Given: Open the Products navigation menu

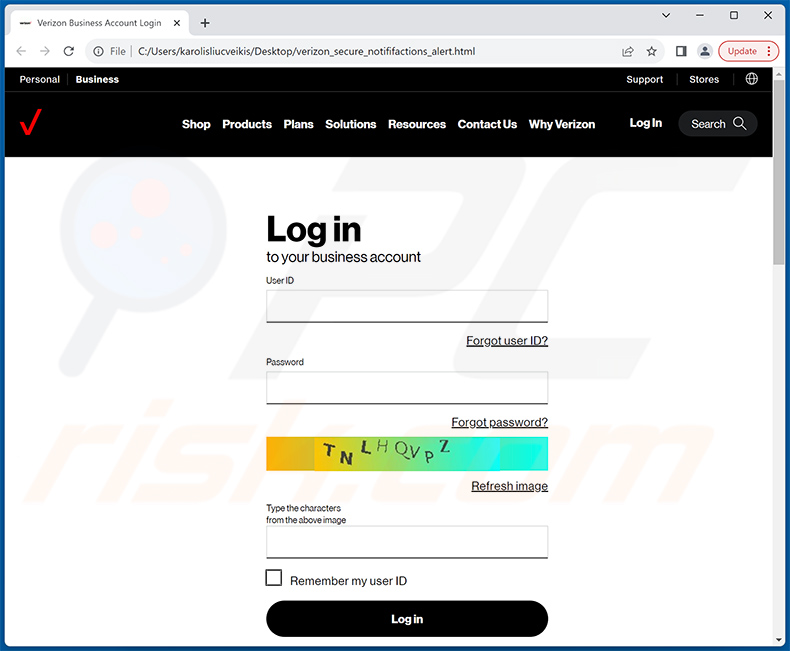Looking at the screenshot, I should point(247,124).
